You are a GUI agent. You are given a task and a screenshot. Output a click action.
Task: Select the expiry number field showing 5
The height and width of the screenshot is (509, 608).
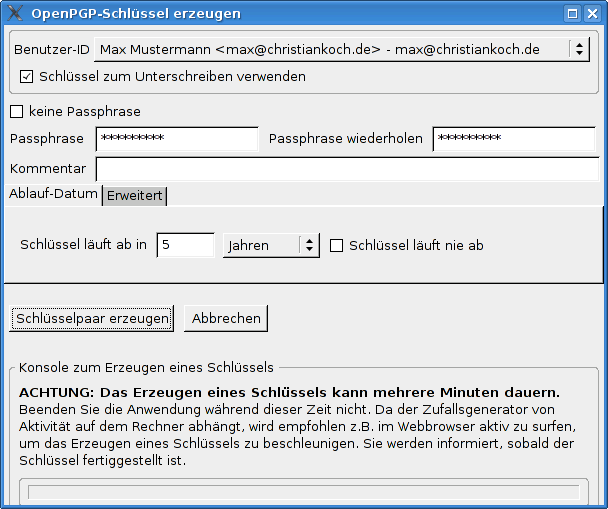185,245
